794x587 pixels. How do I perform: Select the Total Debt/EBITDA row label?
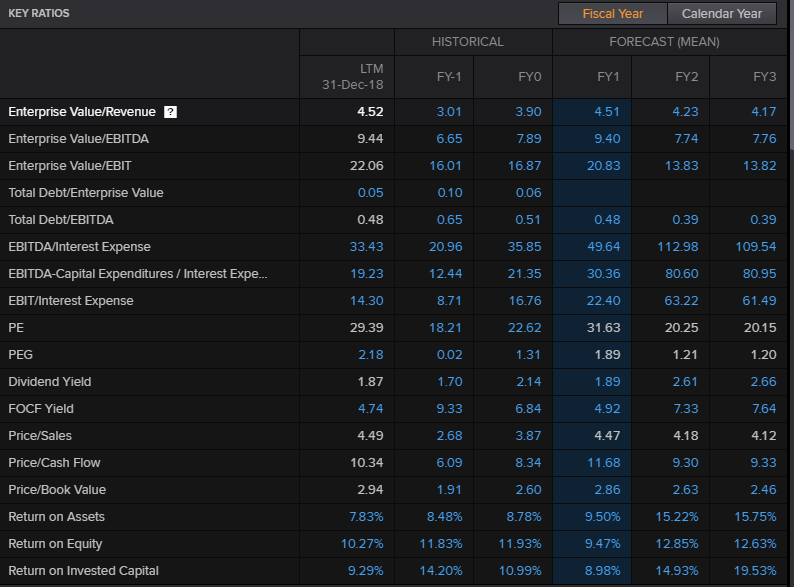pos(61,220)
